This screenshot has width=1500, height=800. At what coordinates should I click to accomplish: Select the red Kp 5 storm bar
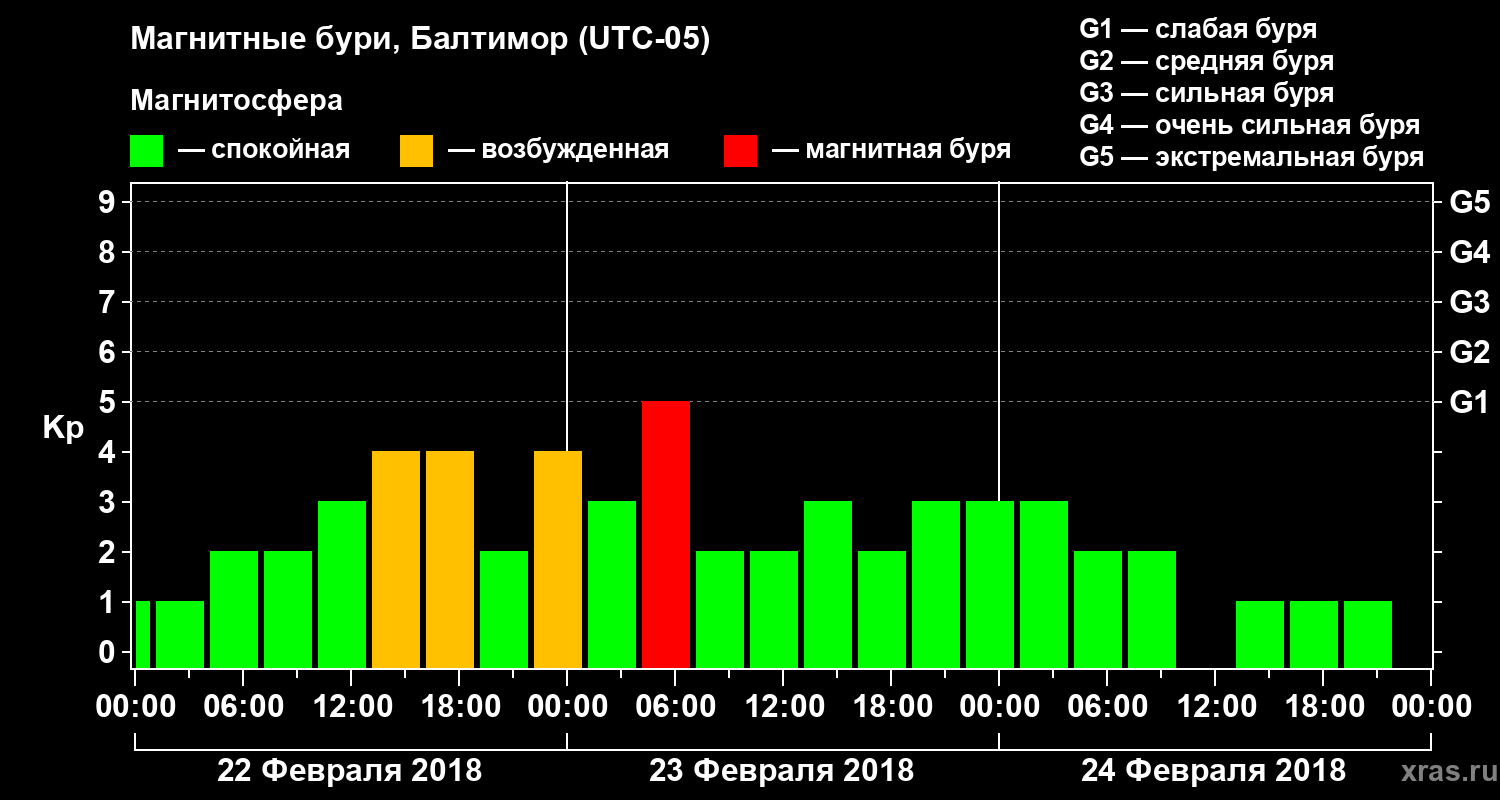[666, 534]
